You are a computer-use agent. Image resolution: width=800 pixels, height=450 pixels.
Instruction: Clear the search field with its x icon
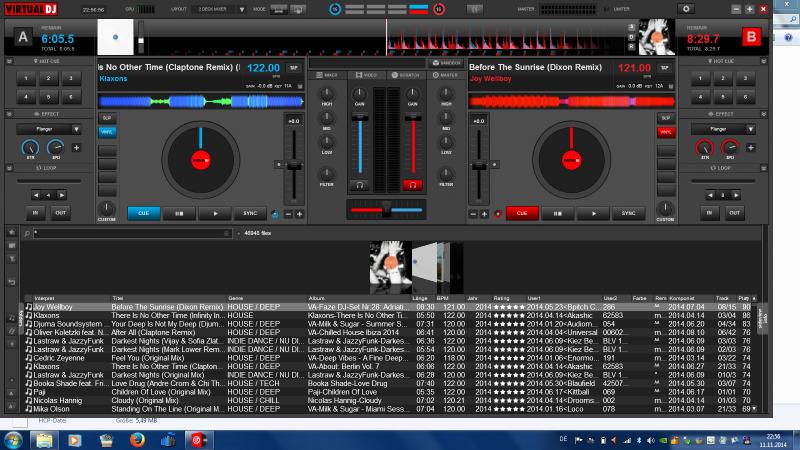[x=227, y=233]
